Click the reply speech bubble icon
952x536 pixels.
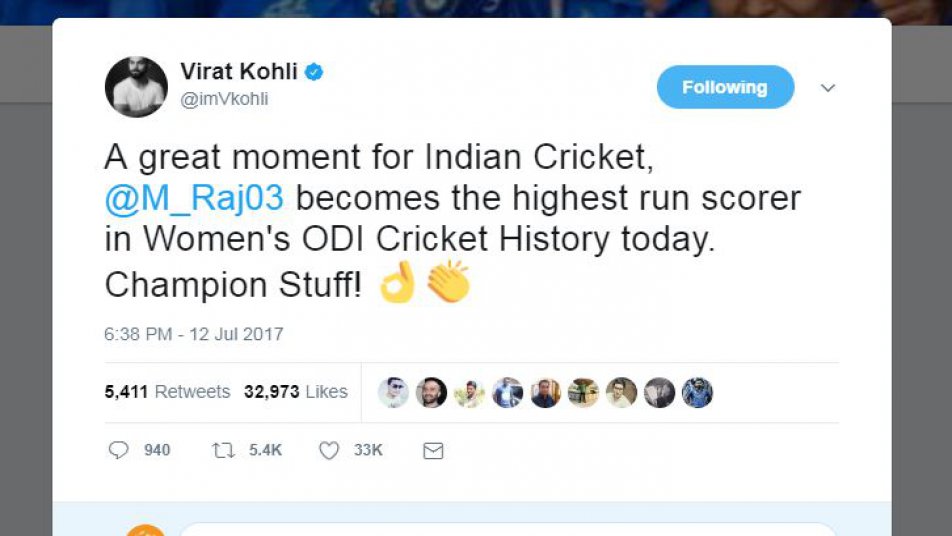[x=119, y=451]
